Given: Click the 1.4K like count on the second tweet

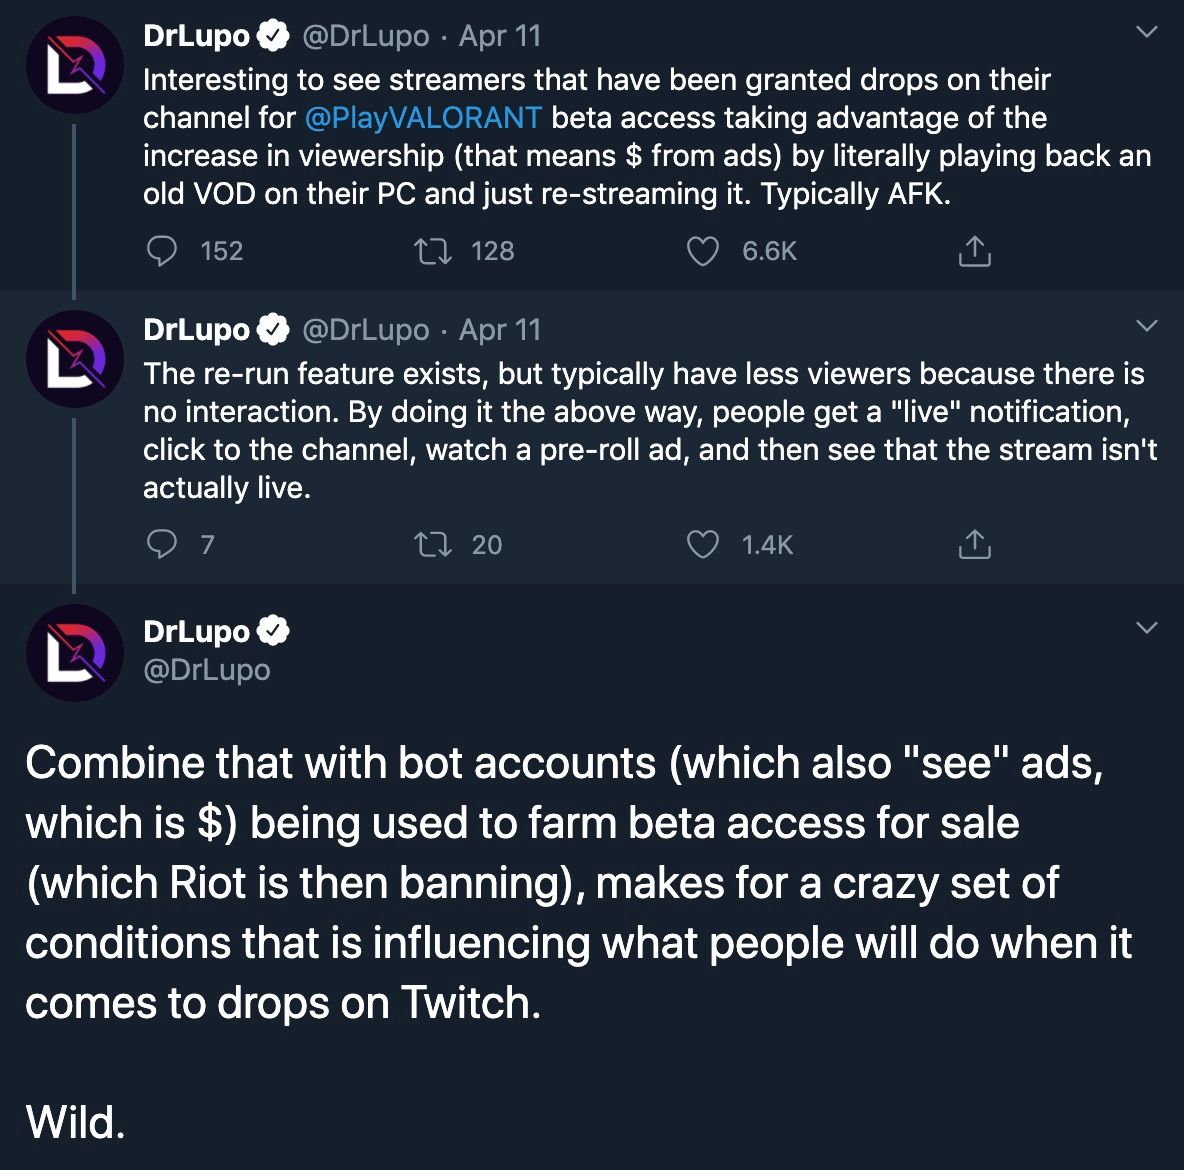Looking at the screenshot, I should click(766, 544).
